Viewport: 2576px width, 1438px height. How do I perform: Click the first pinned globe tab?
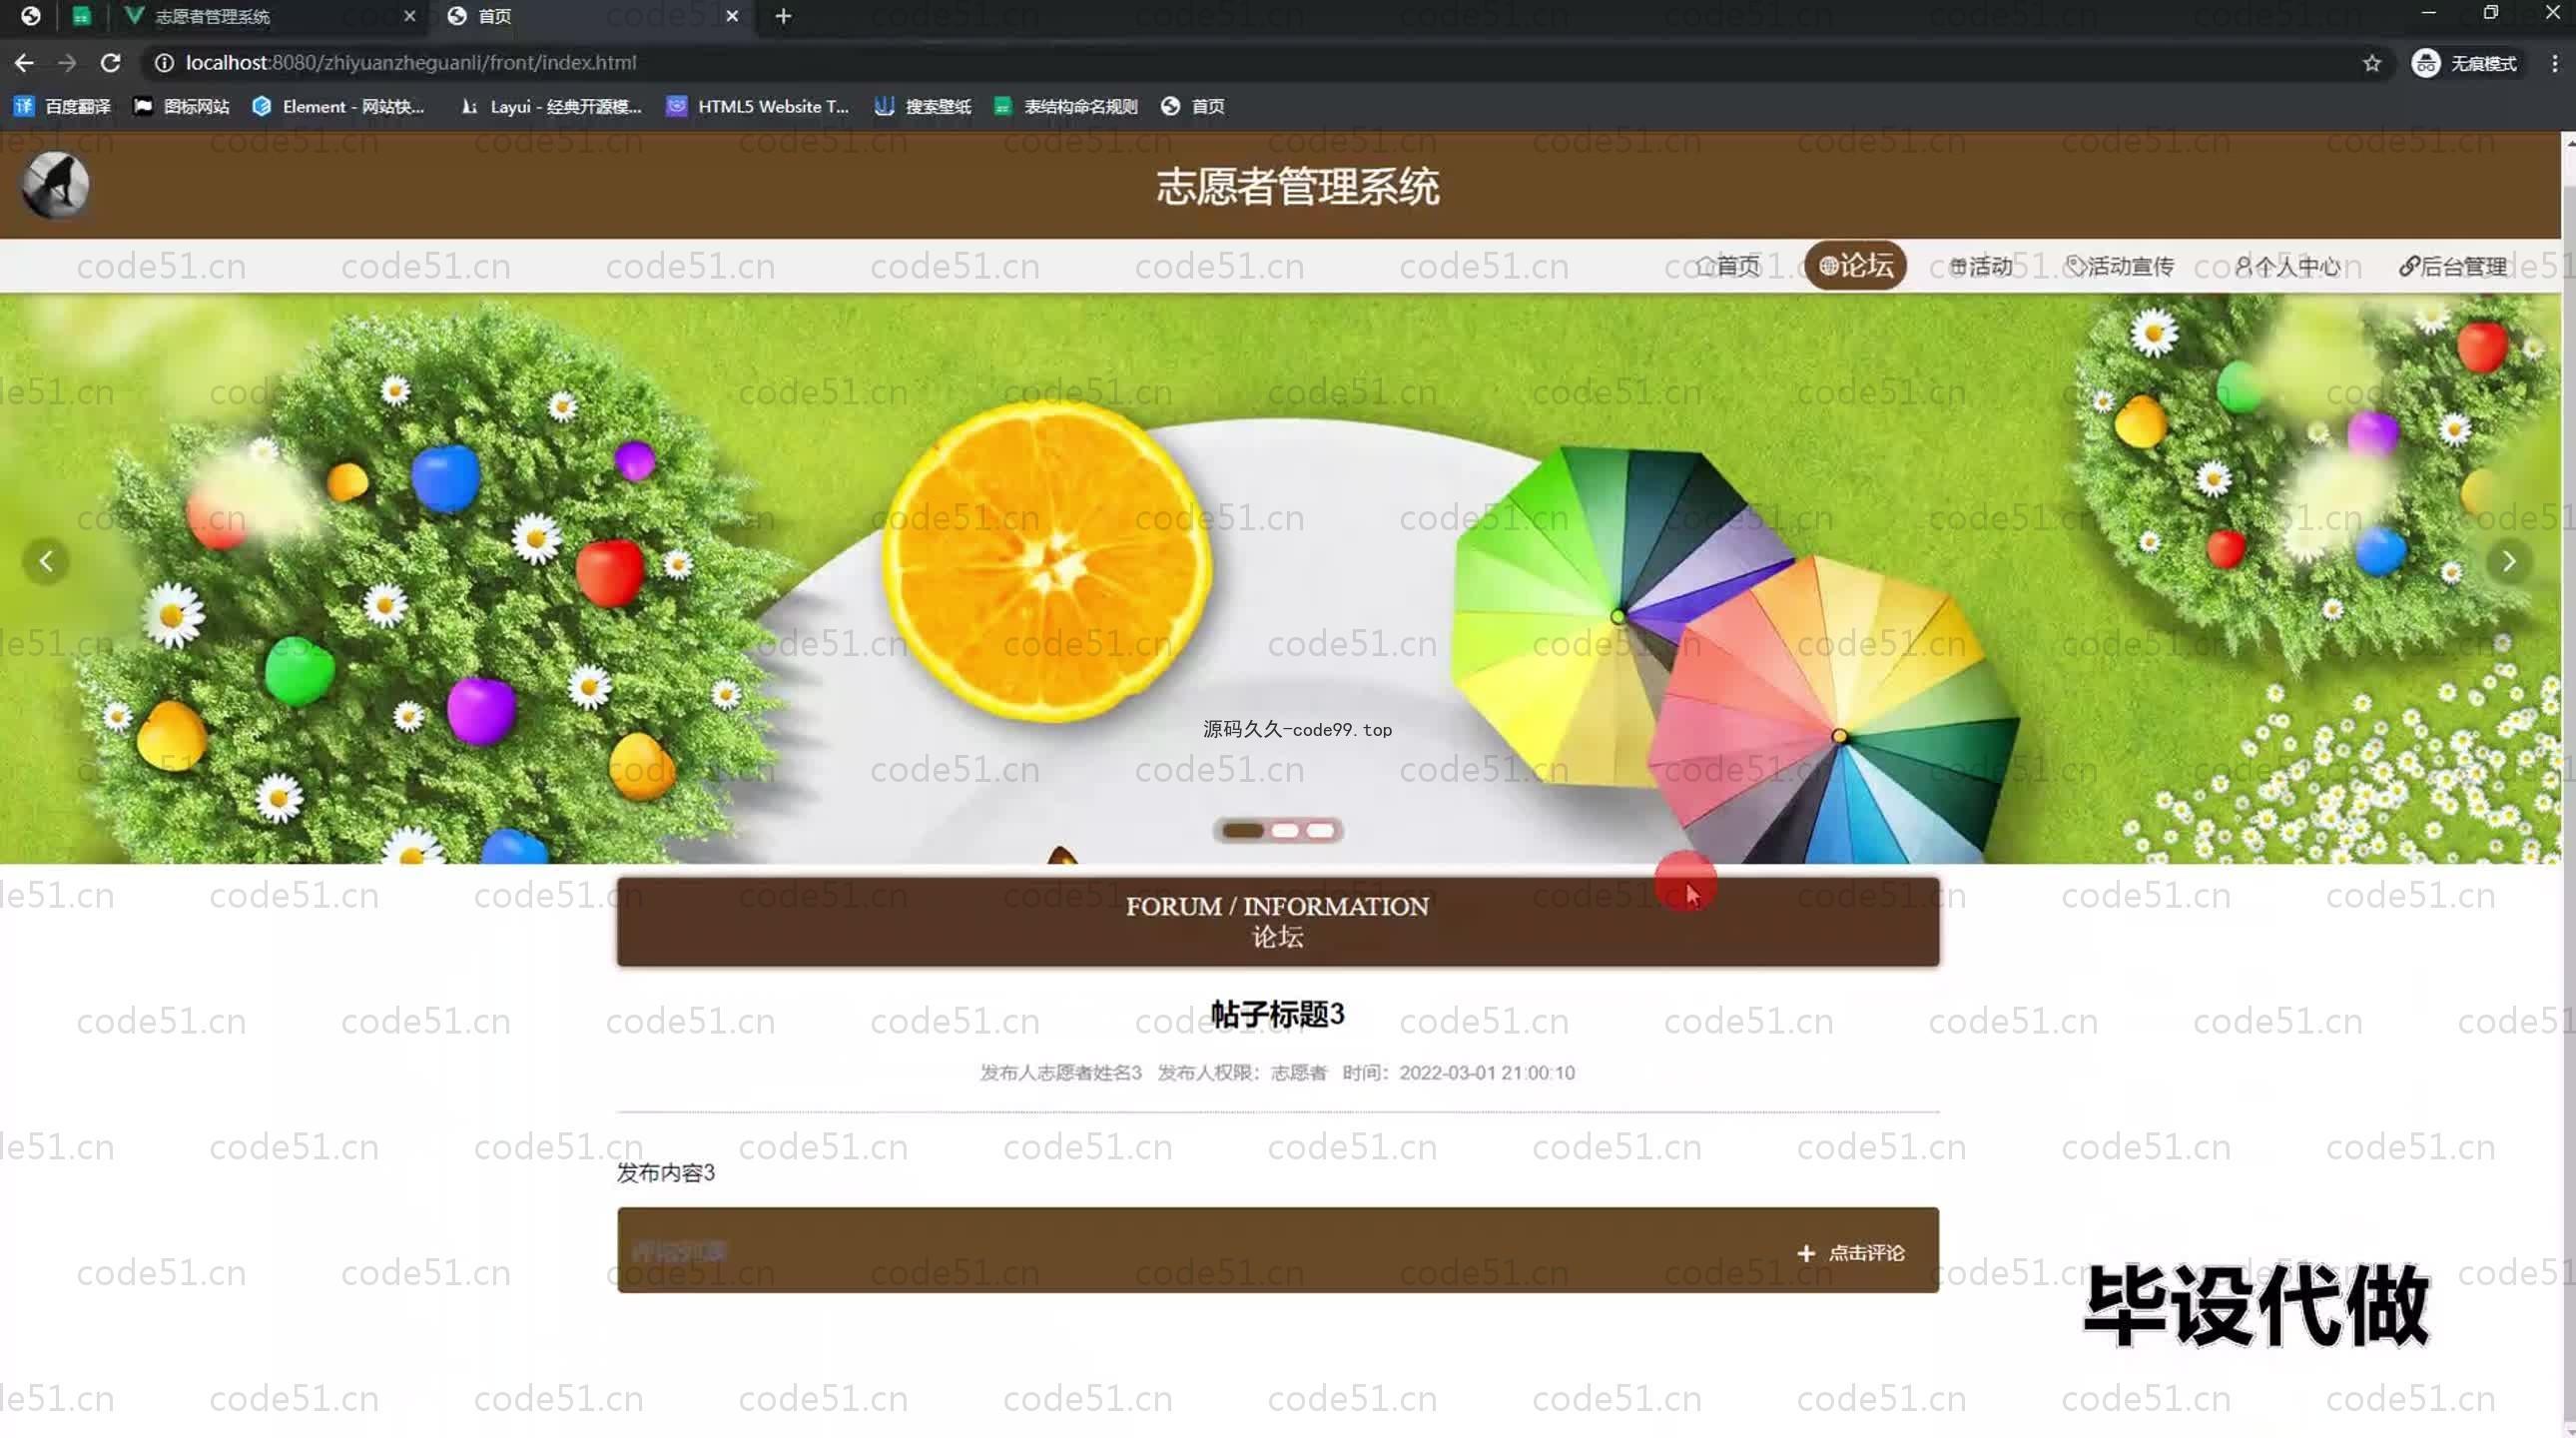(30, 16)
